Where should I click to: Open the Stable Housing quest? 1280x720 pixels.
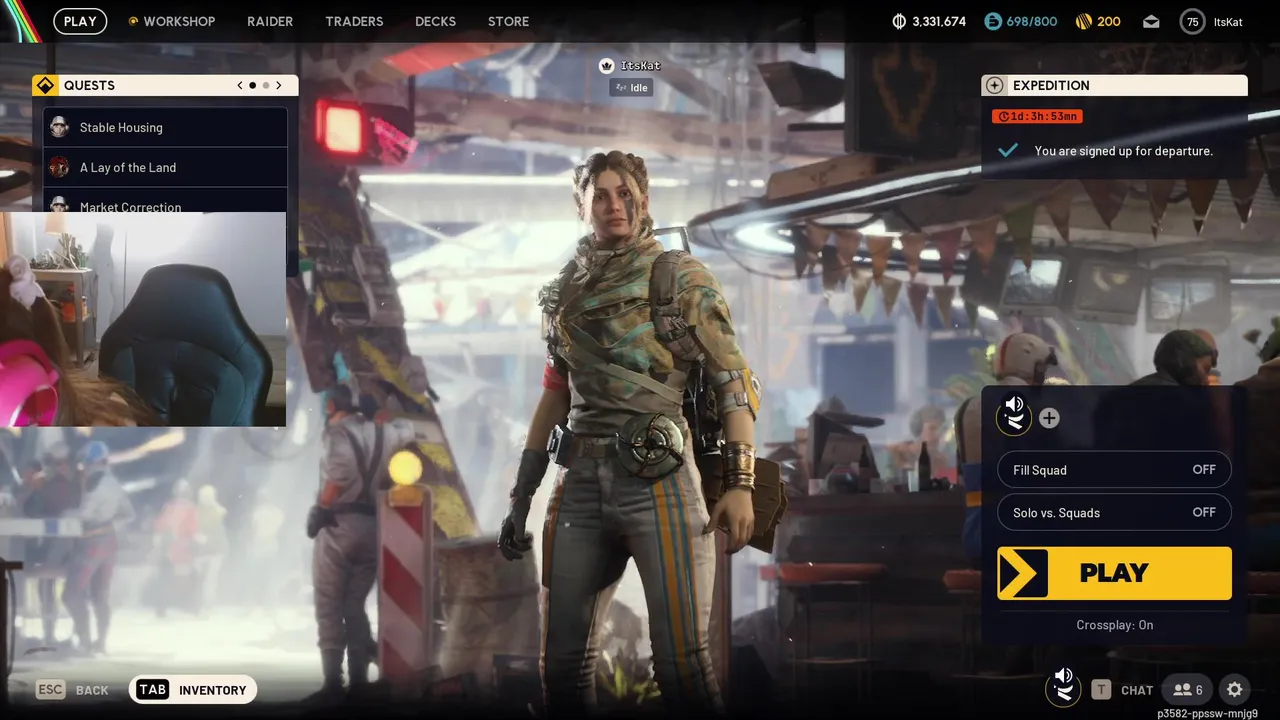(x=165, y=127)
